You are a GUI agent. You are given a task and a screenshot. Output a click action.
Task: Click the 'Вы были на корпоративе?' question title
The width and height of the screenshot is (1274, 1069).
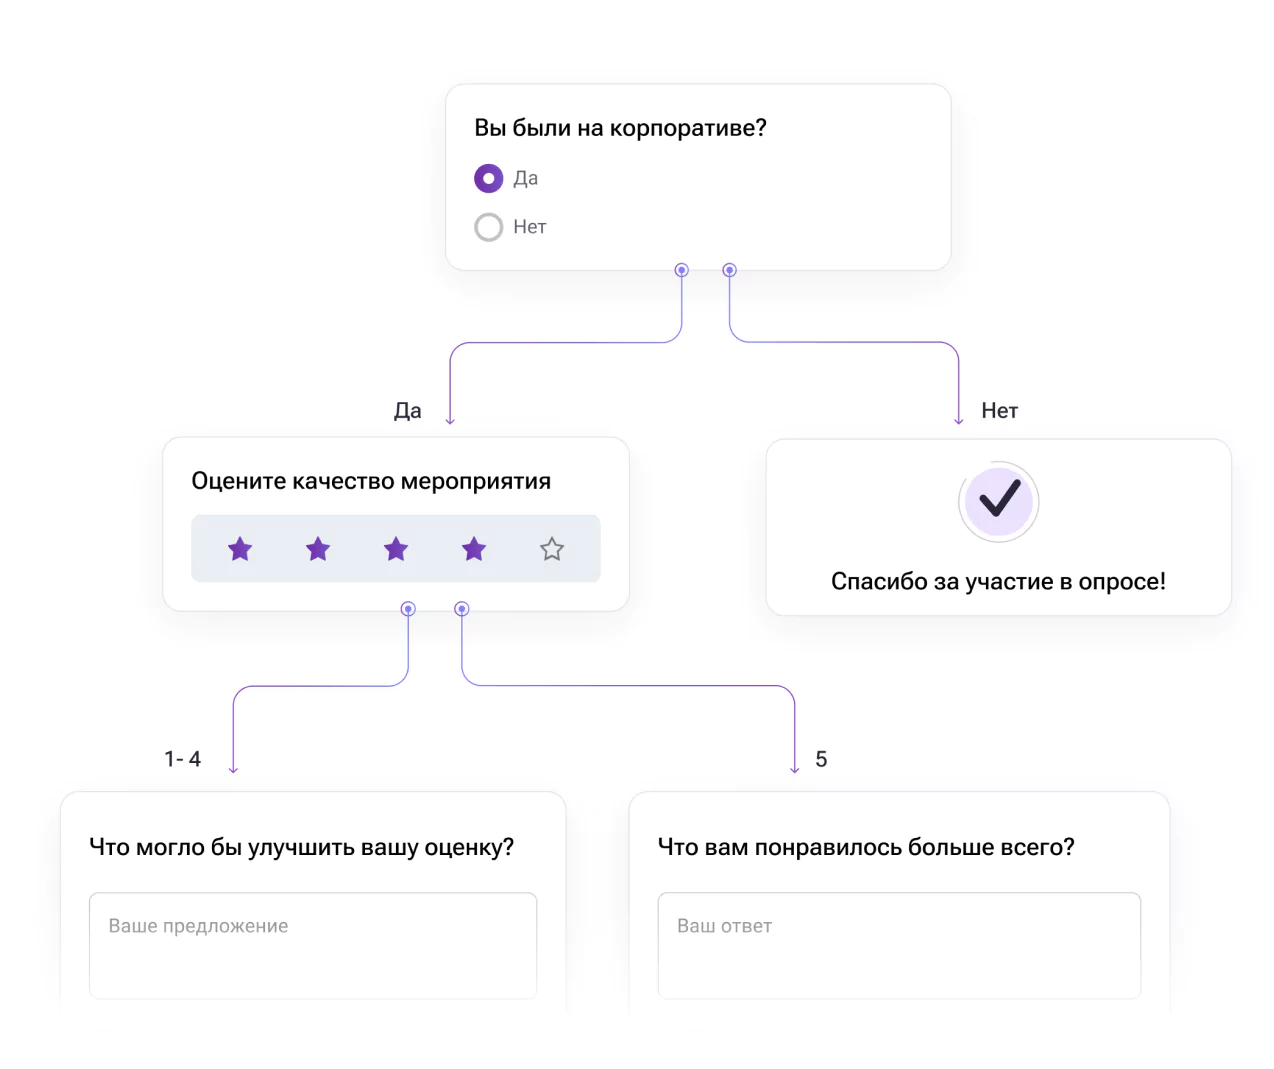(x=620, y=128)
